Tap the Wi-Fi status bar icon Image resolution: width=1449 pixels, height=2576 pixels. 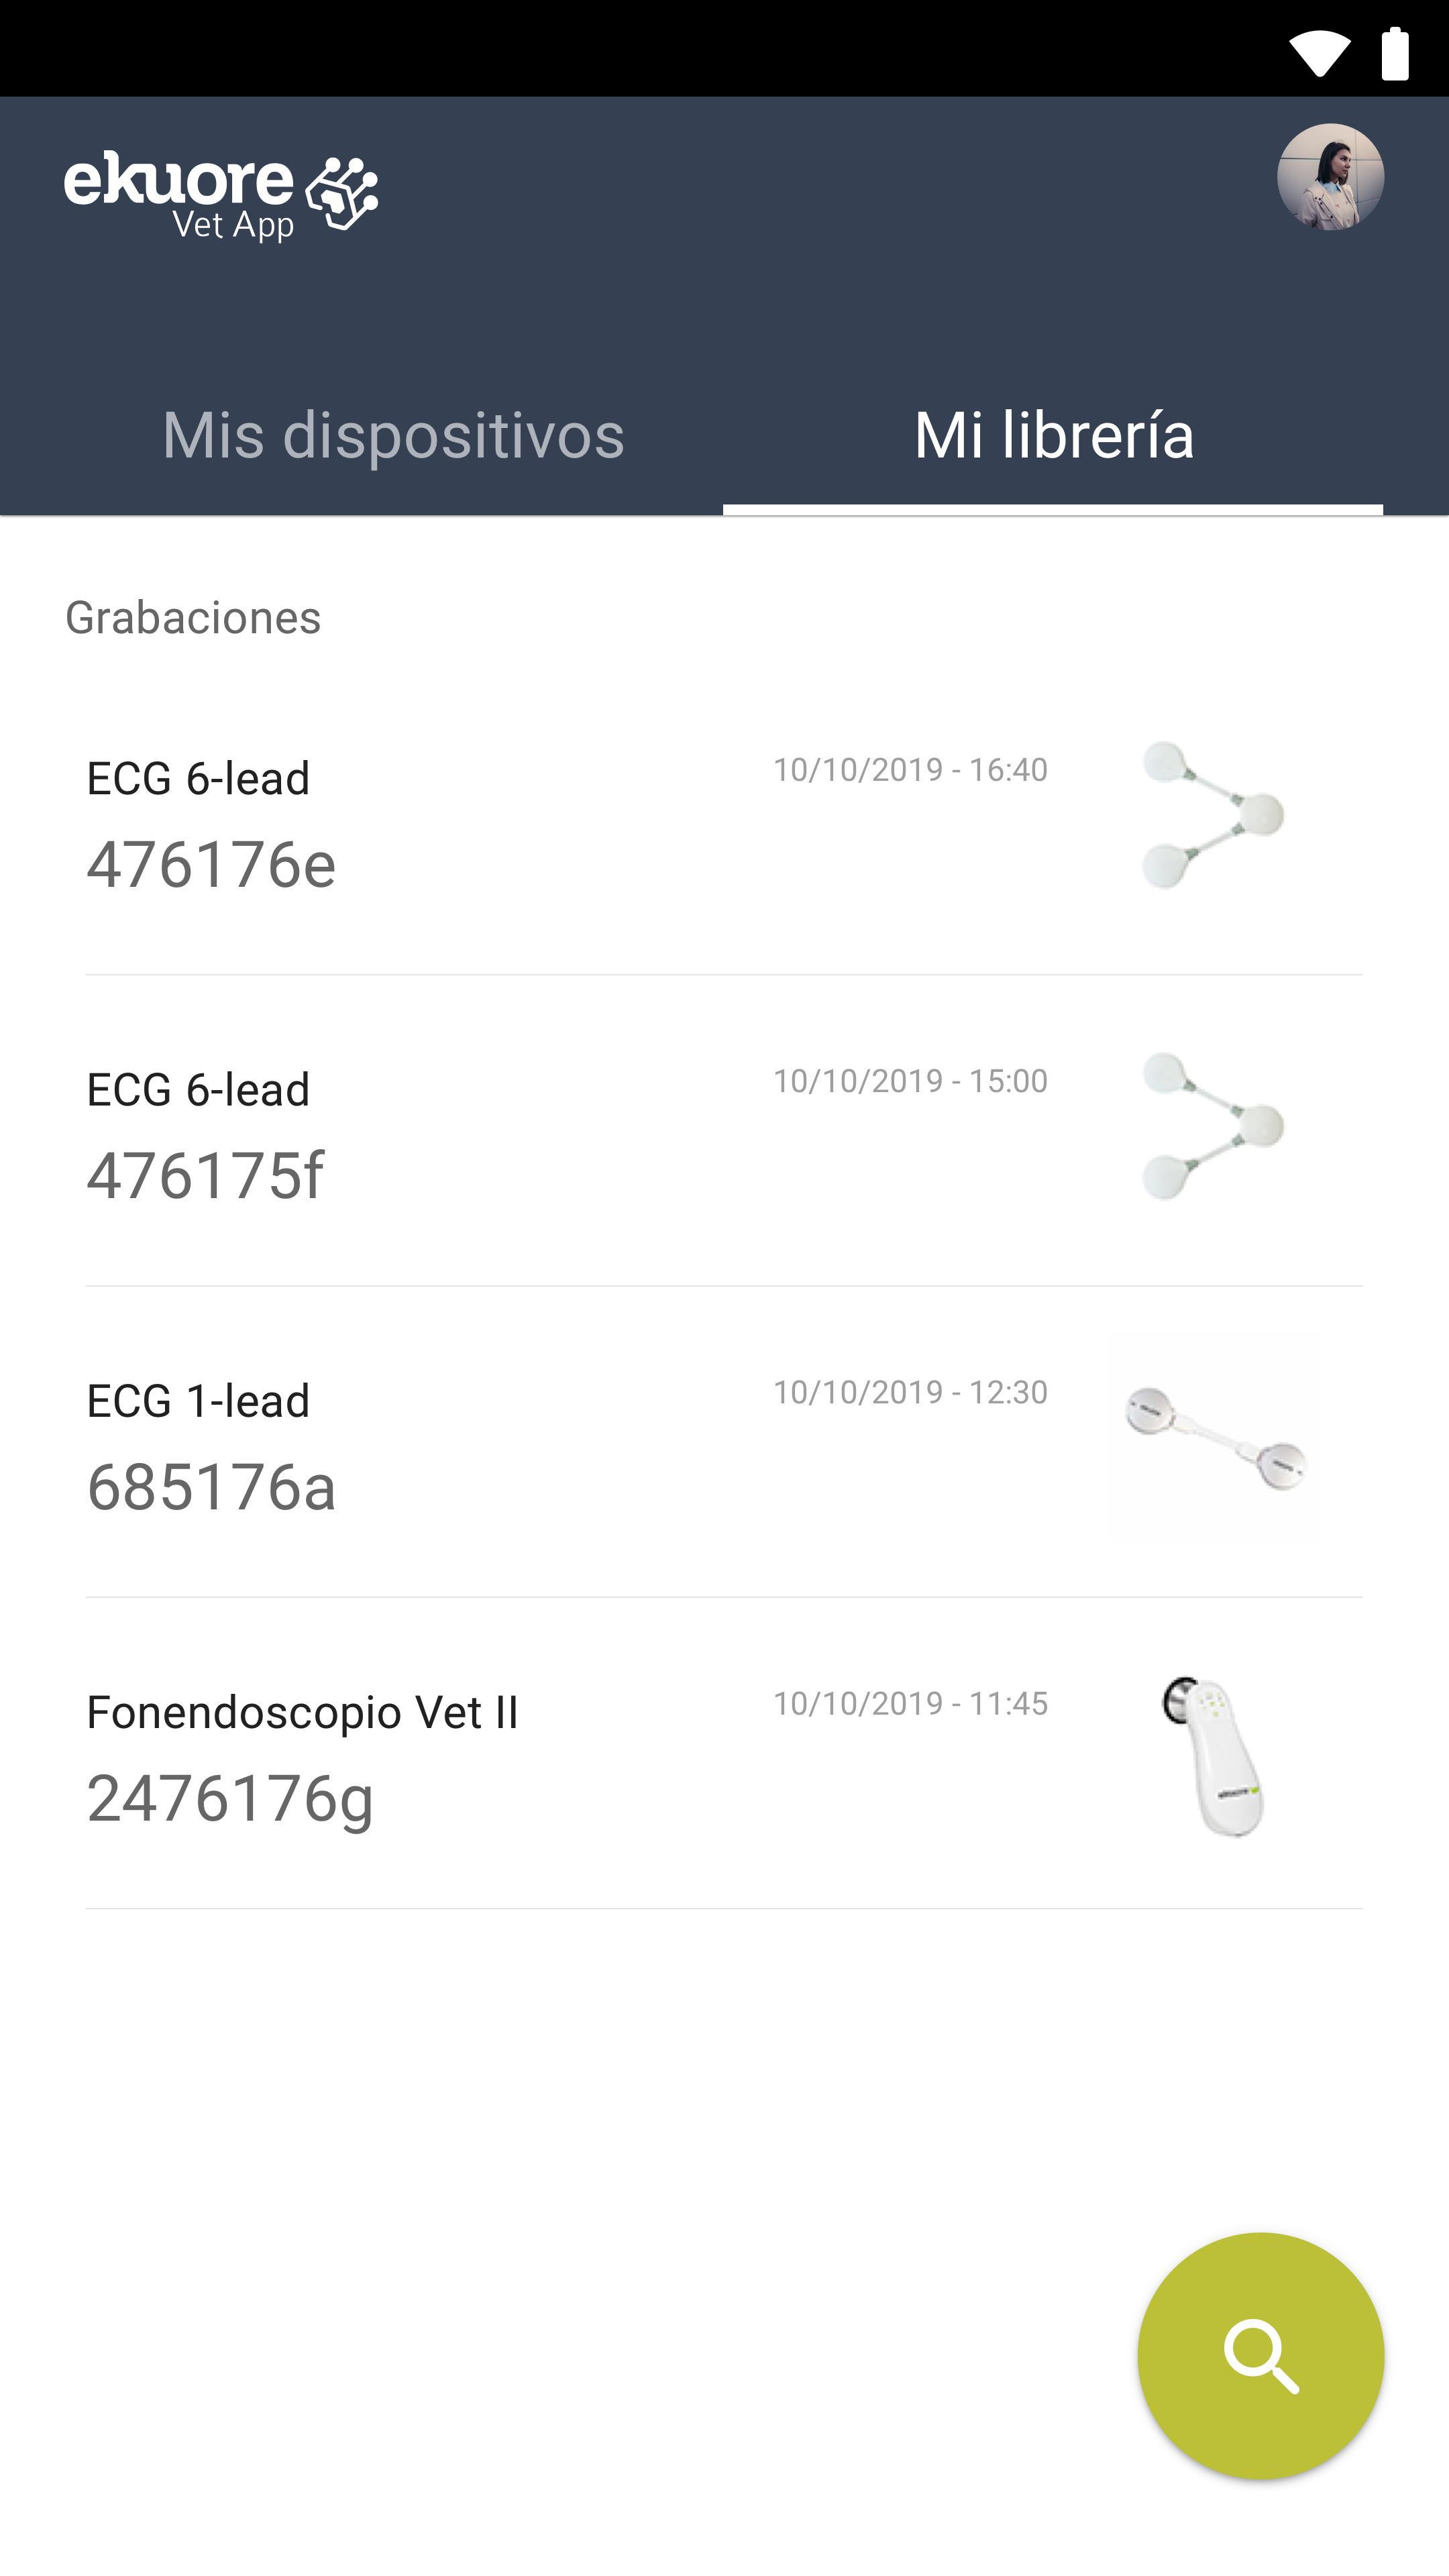pyautogui.click(x=1320, y=53)
